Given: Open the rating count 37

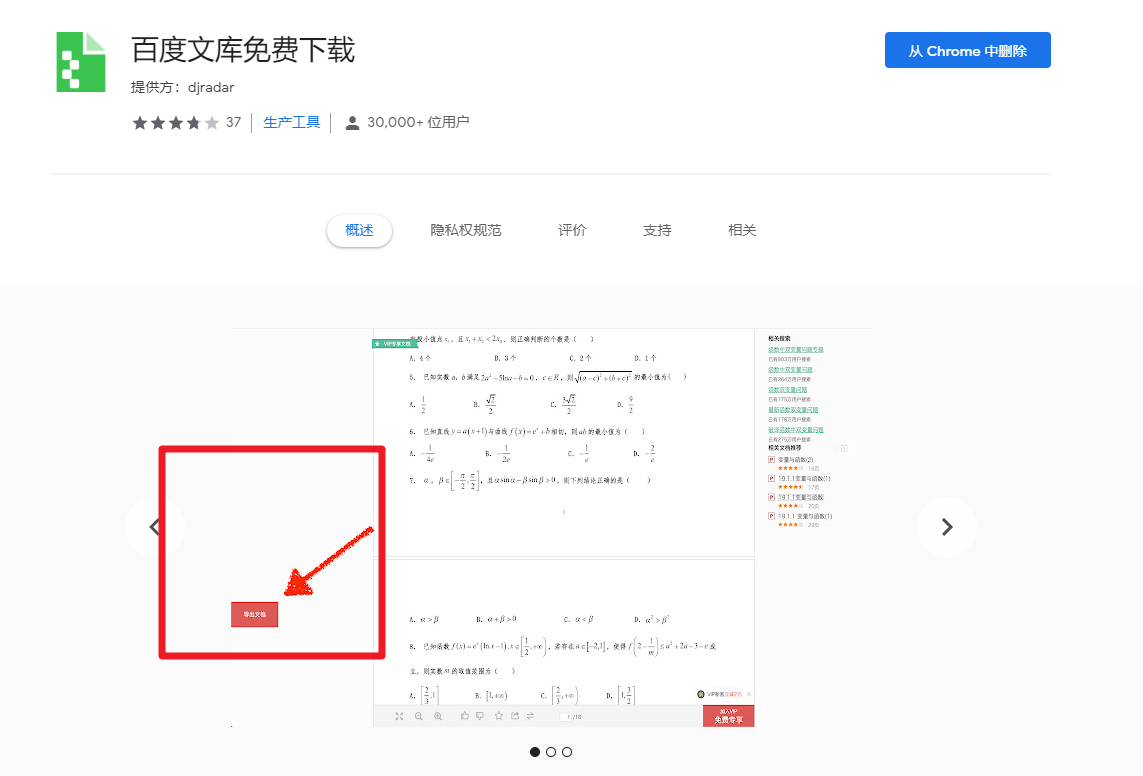Looking at the screenshot, I should (233, 122).
